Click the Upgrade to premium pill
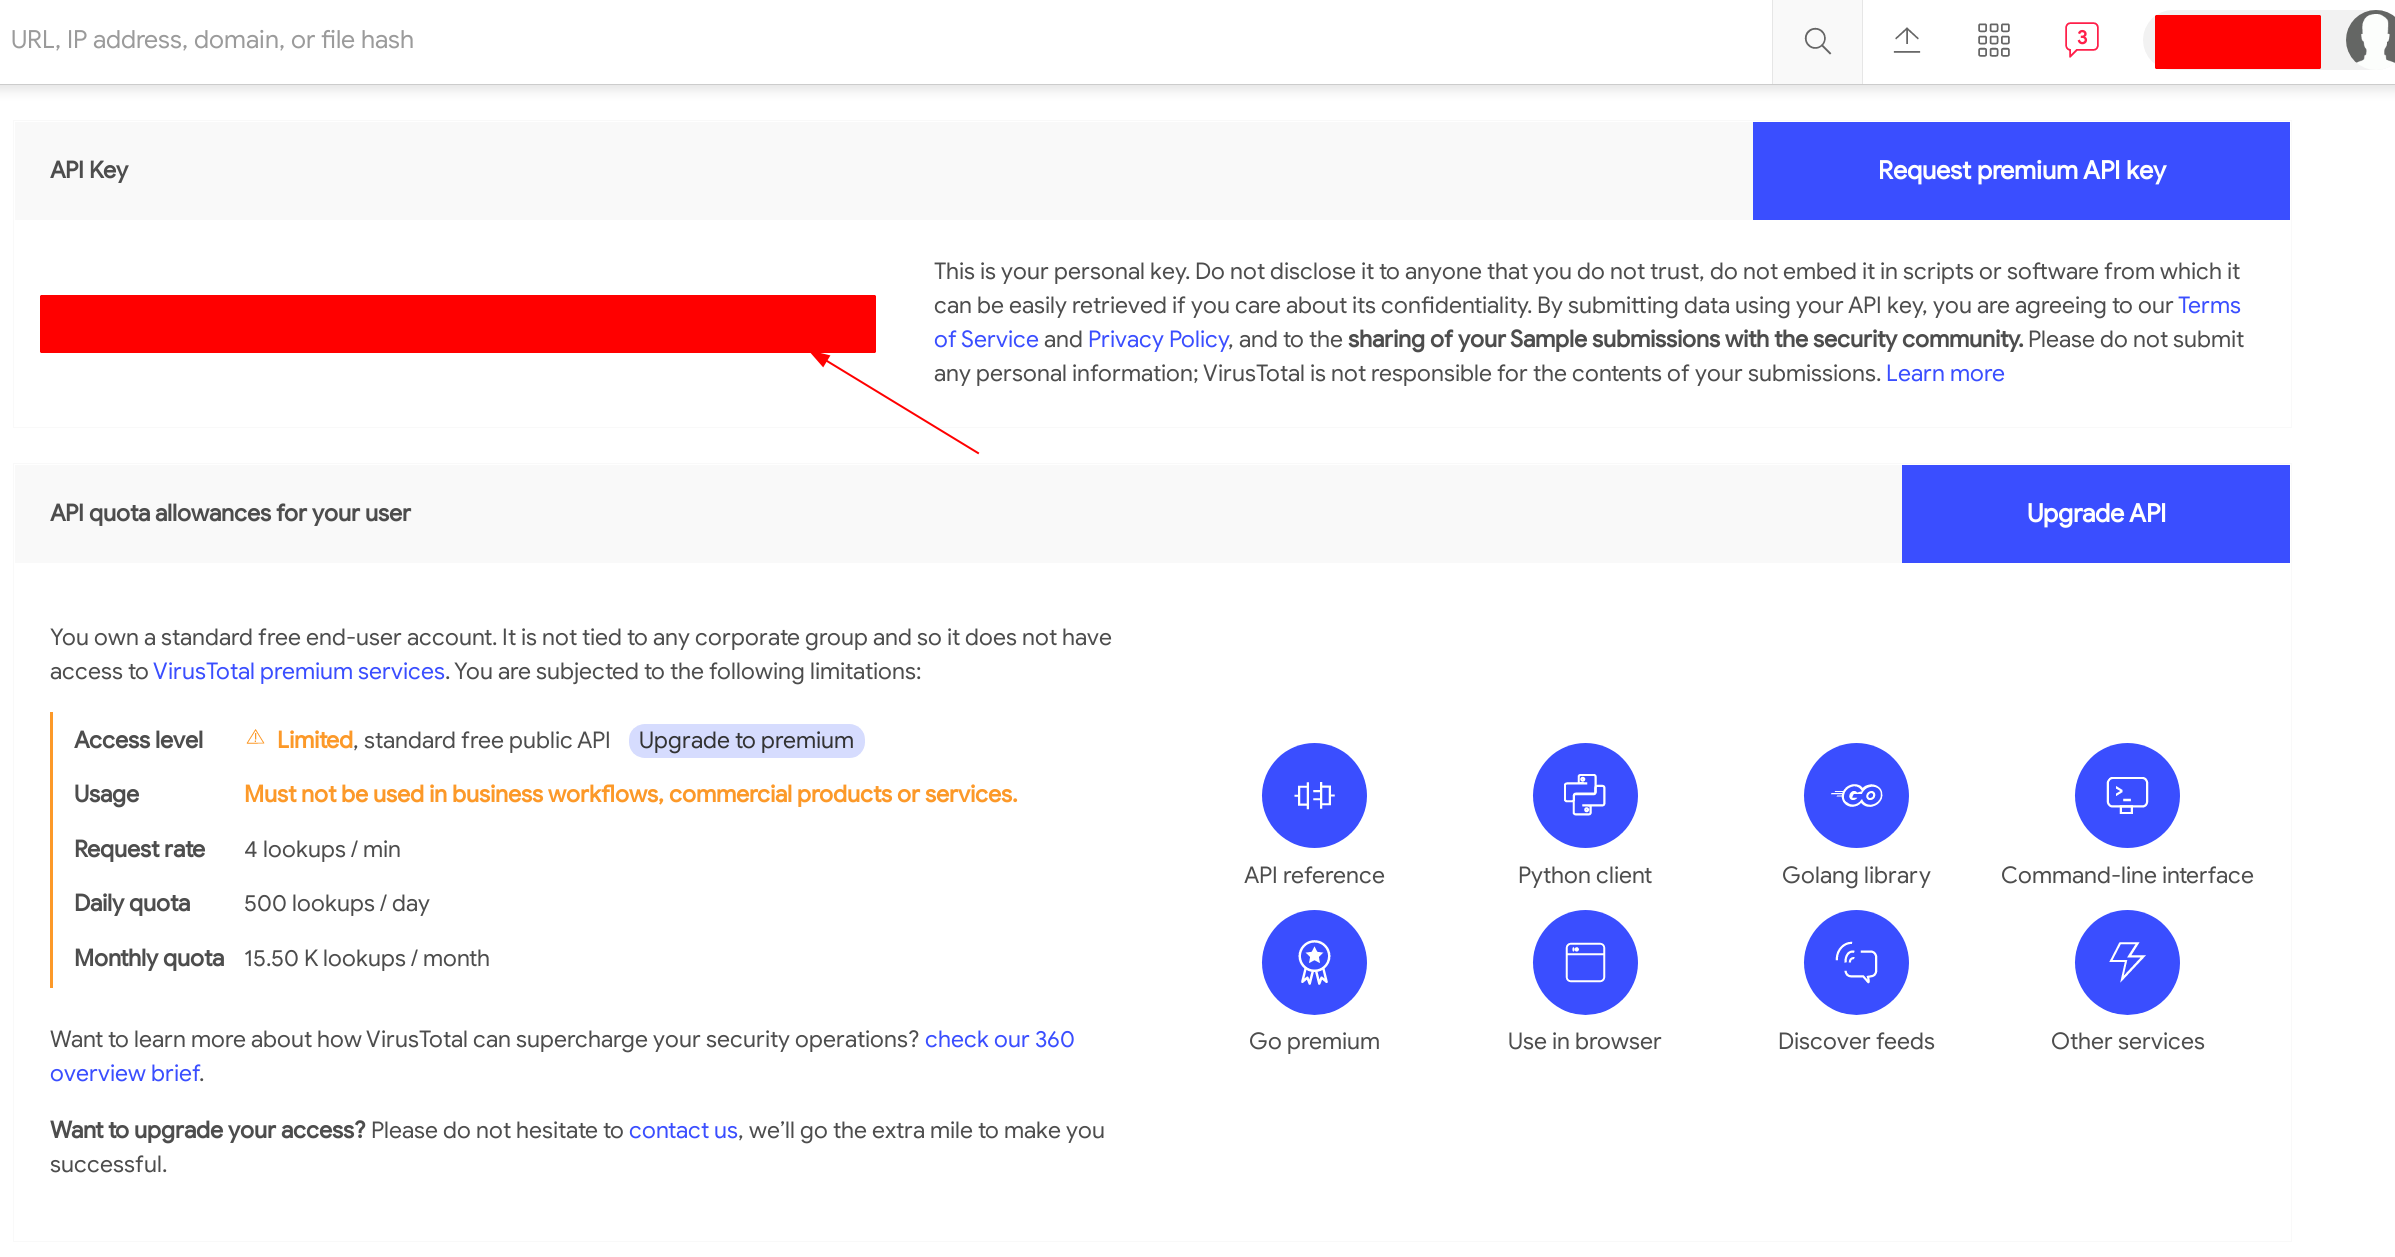This screenshot has width=2395, height=1257. pos(746,740)
